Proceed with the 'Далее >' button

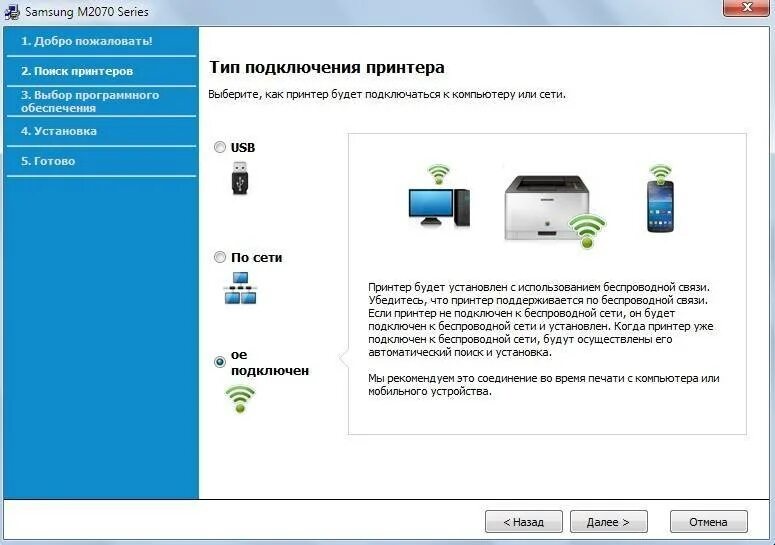click(608, 522)
